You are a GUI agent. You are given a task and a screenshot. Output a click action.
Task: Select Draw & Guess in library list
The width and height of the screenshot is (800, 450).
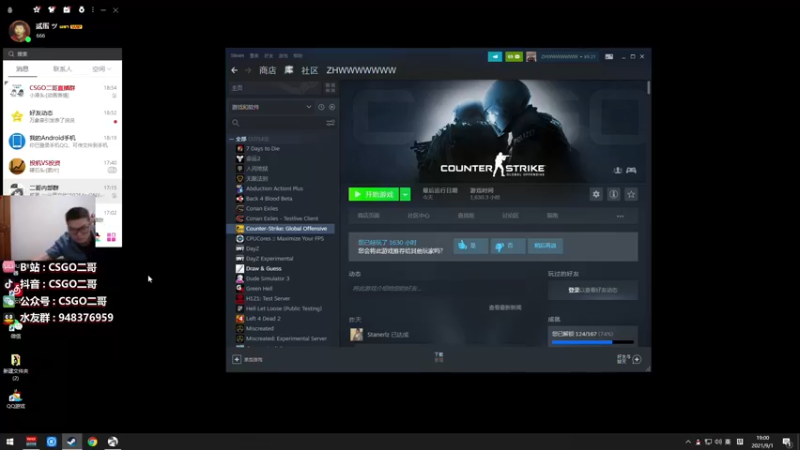tap(263, 268)
